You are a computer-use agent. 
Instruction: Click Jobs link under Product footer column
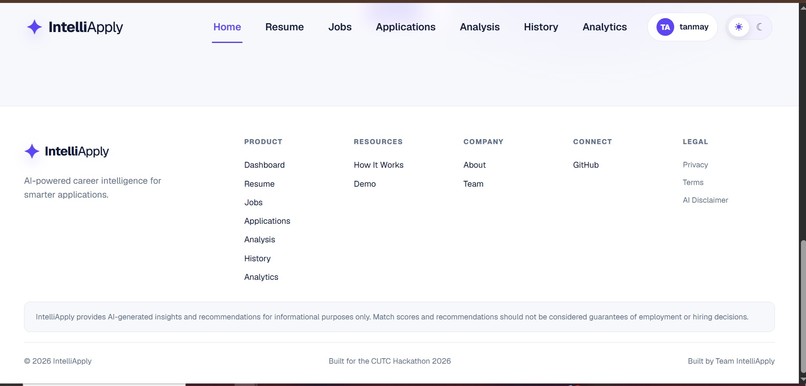pos(253,203)
